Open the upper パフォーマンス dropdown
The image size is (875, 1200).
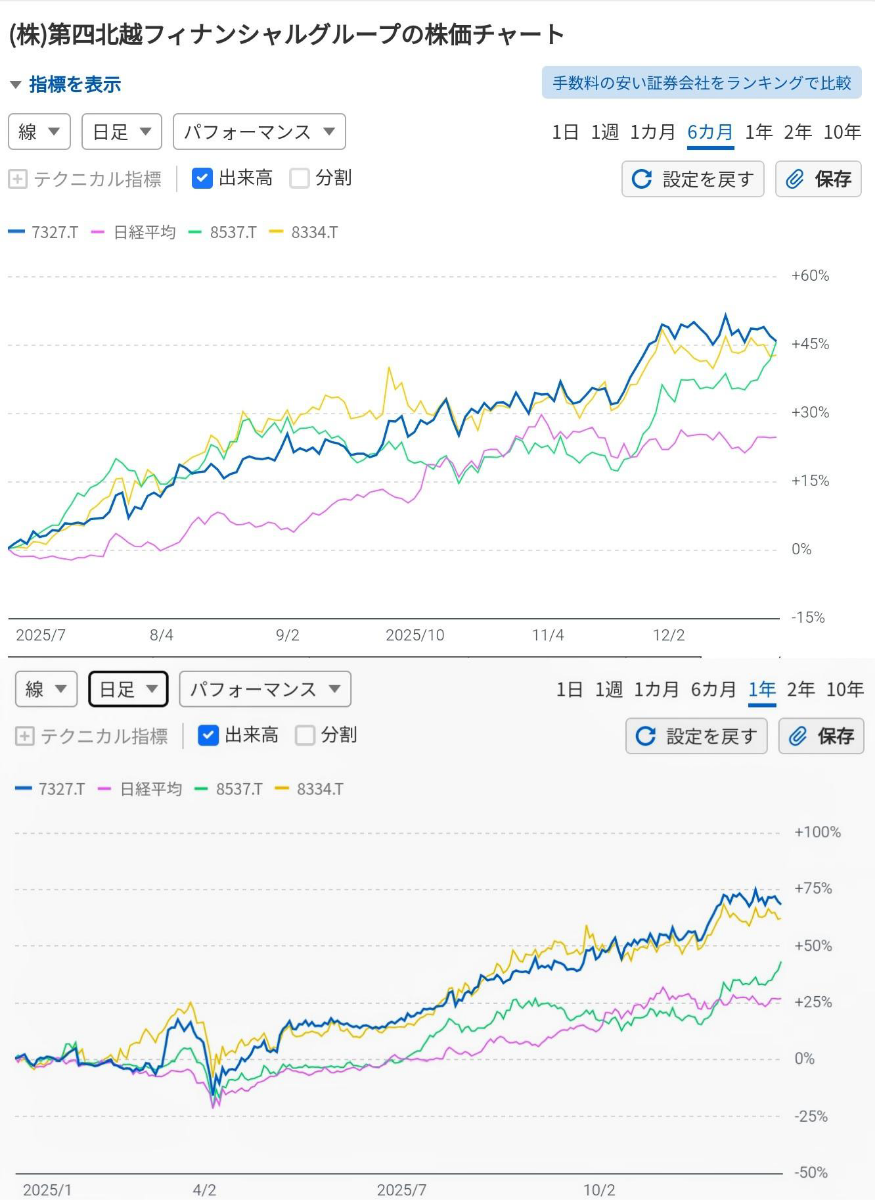(259, 132)
